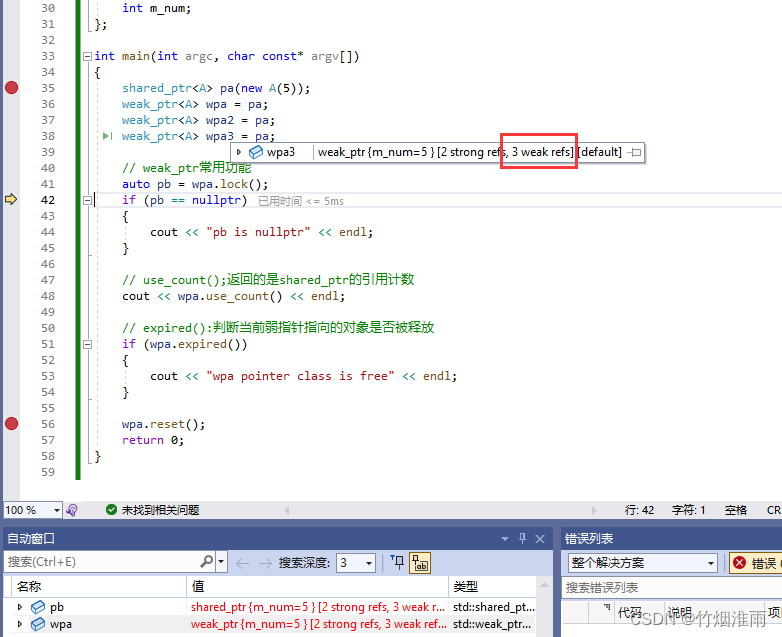
Task: Open the 整个解决方案 scope dropdown
Action: coord(642,563)
